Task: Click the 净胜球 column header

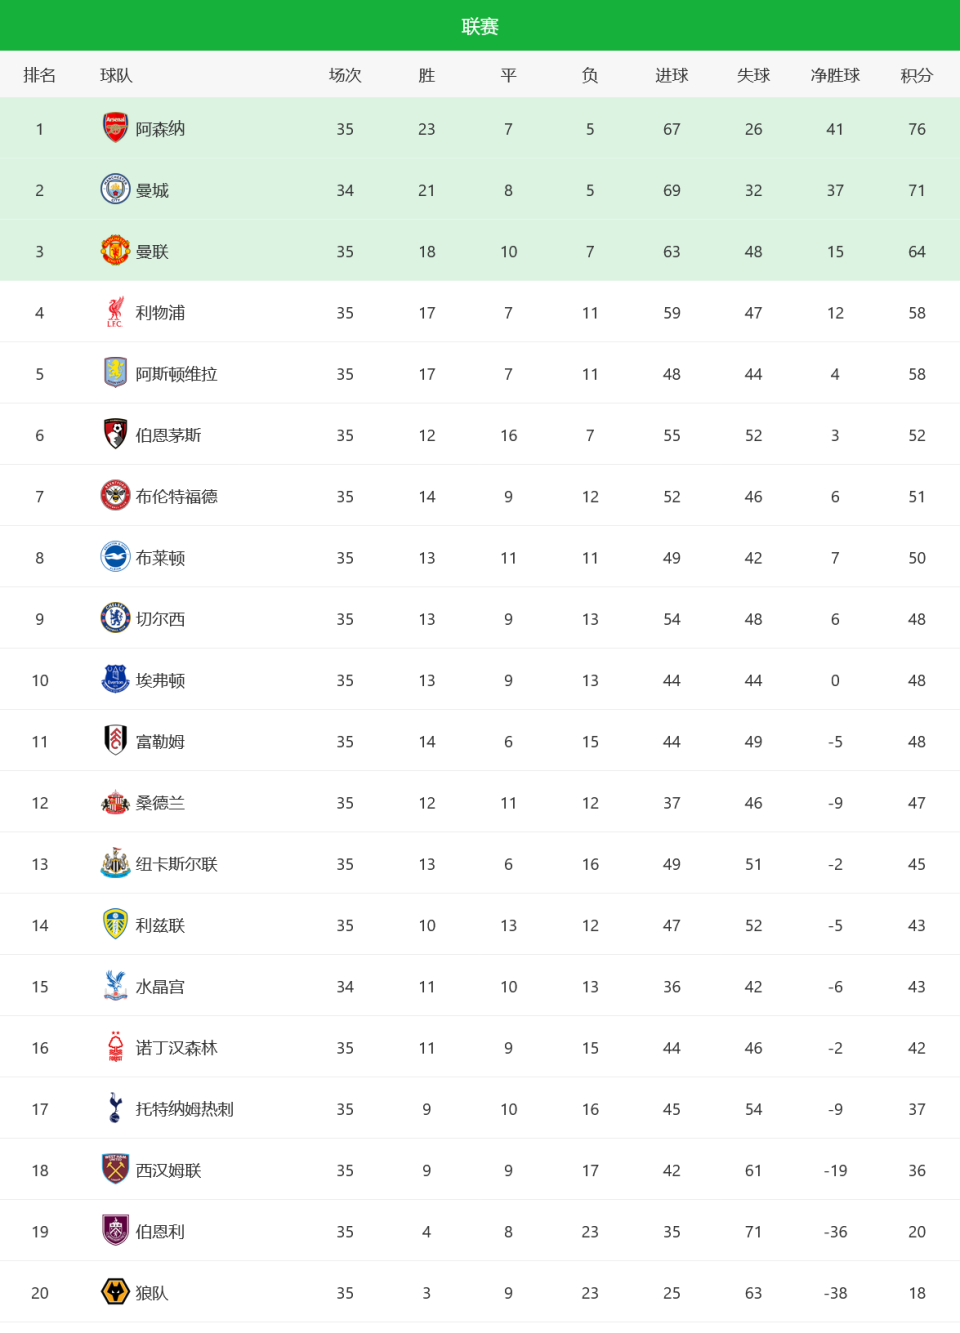Action: pos(835,75)
